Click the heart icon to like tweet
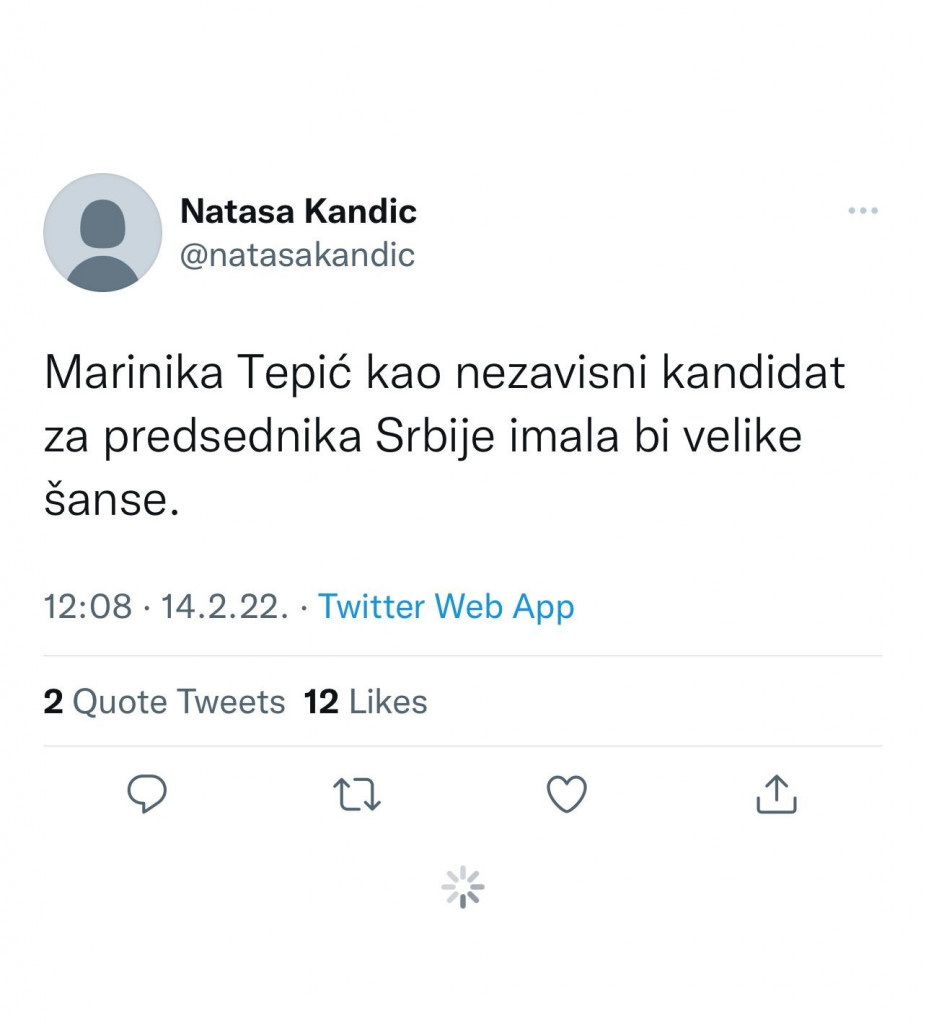 click(565, 793)
